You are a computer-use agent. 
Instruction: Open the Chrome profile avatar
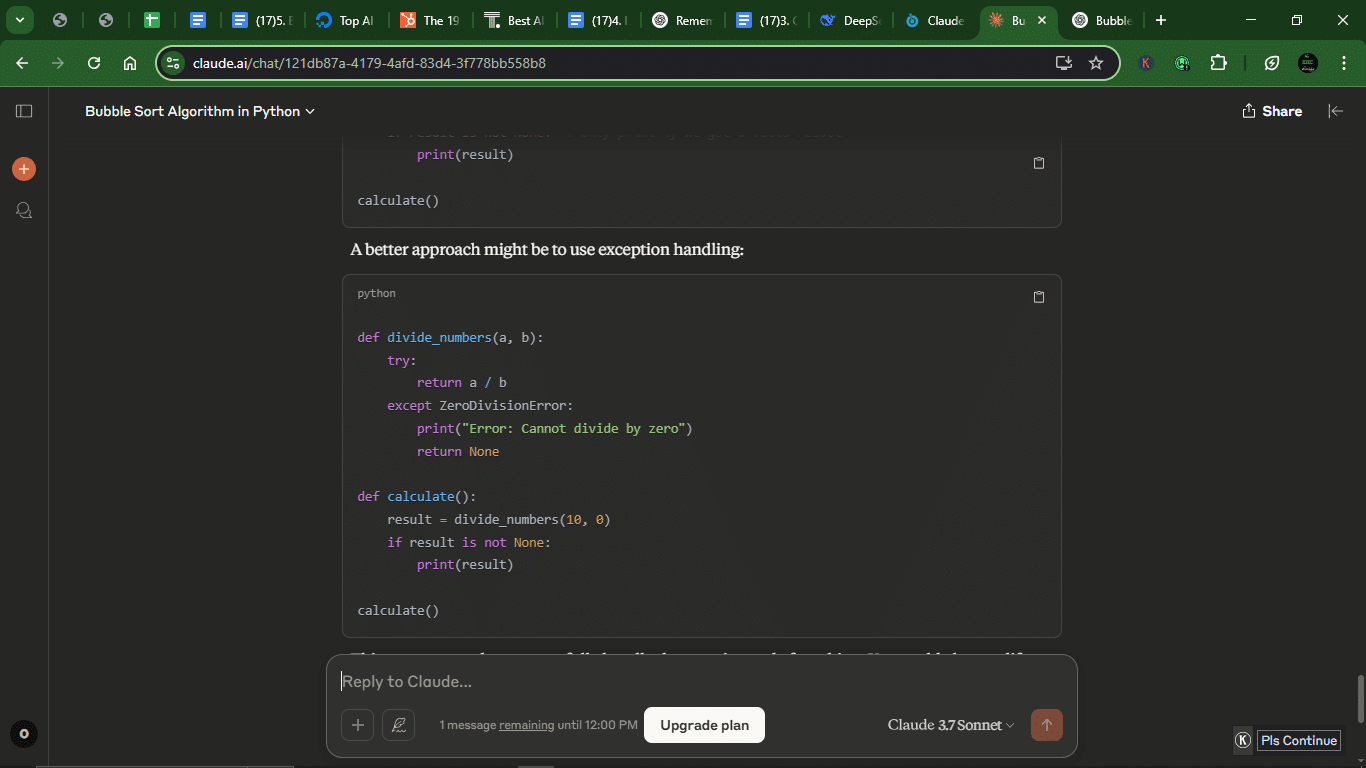point(1308,63)
